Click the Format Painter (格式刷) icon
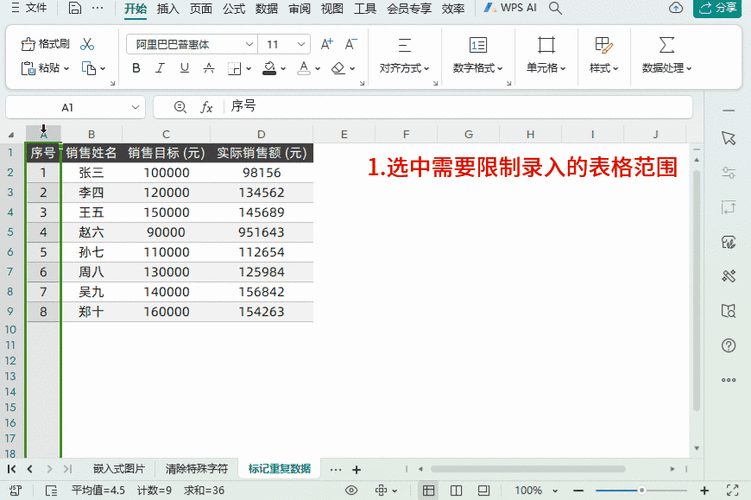Image resolution: width=751 pixels, height=500 pixels. [28, 44]
